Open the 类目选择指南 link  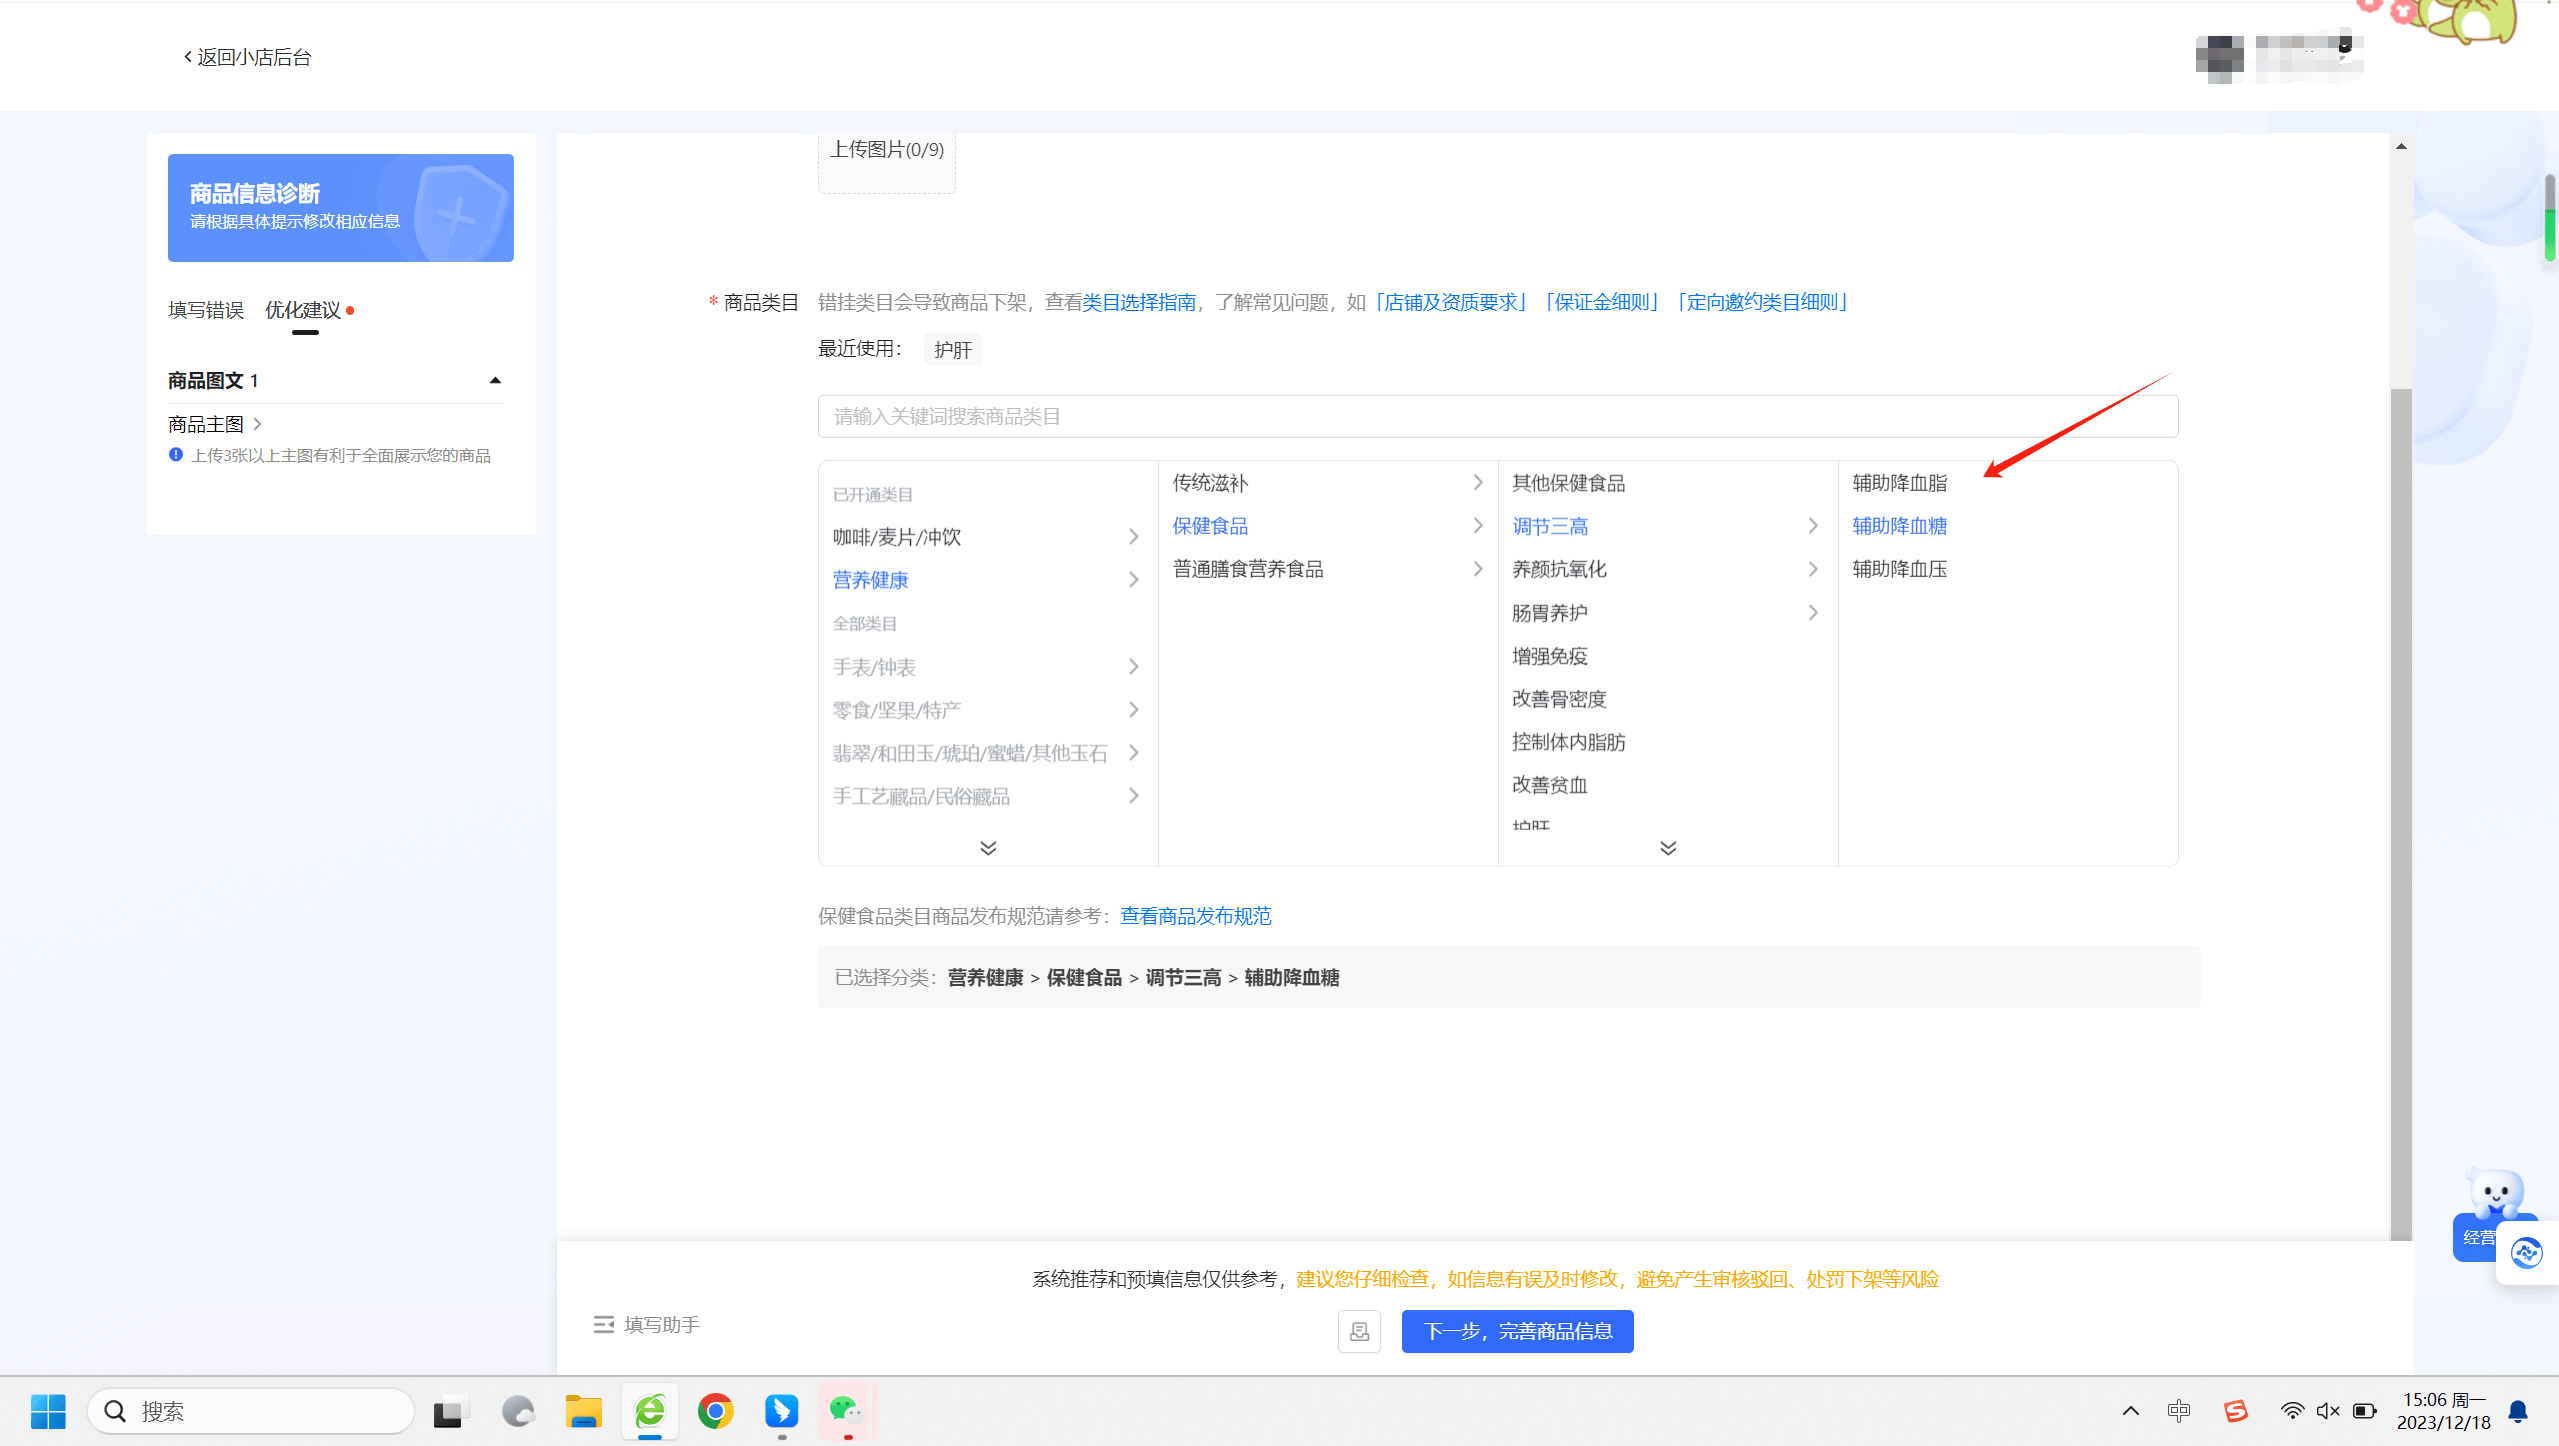tap(1140, 302)
